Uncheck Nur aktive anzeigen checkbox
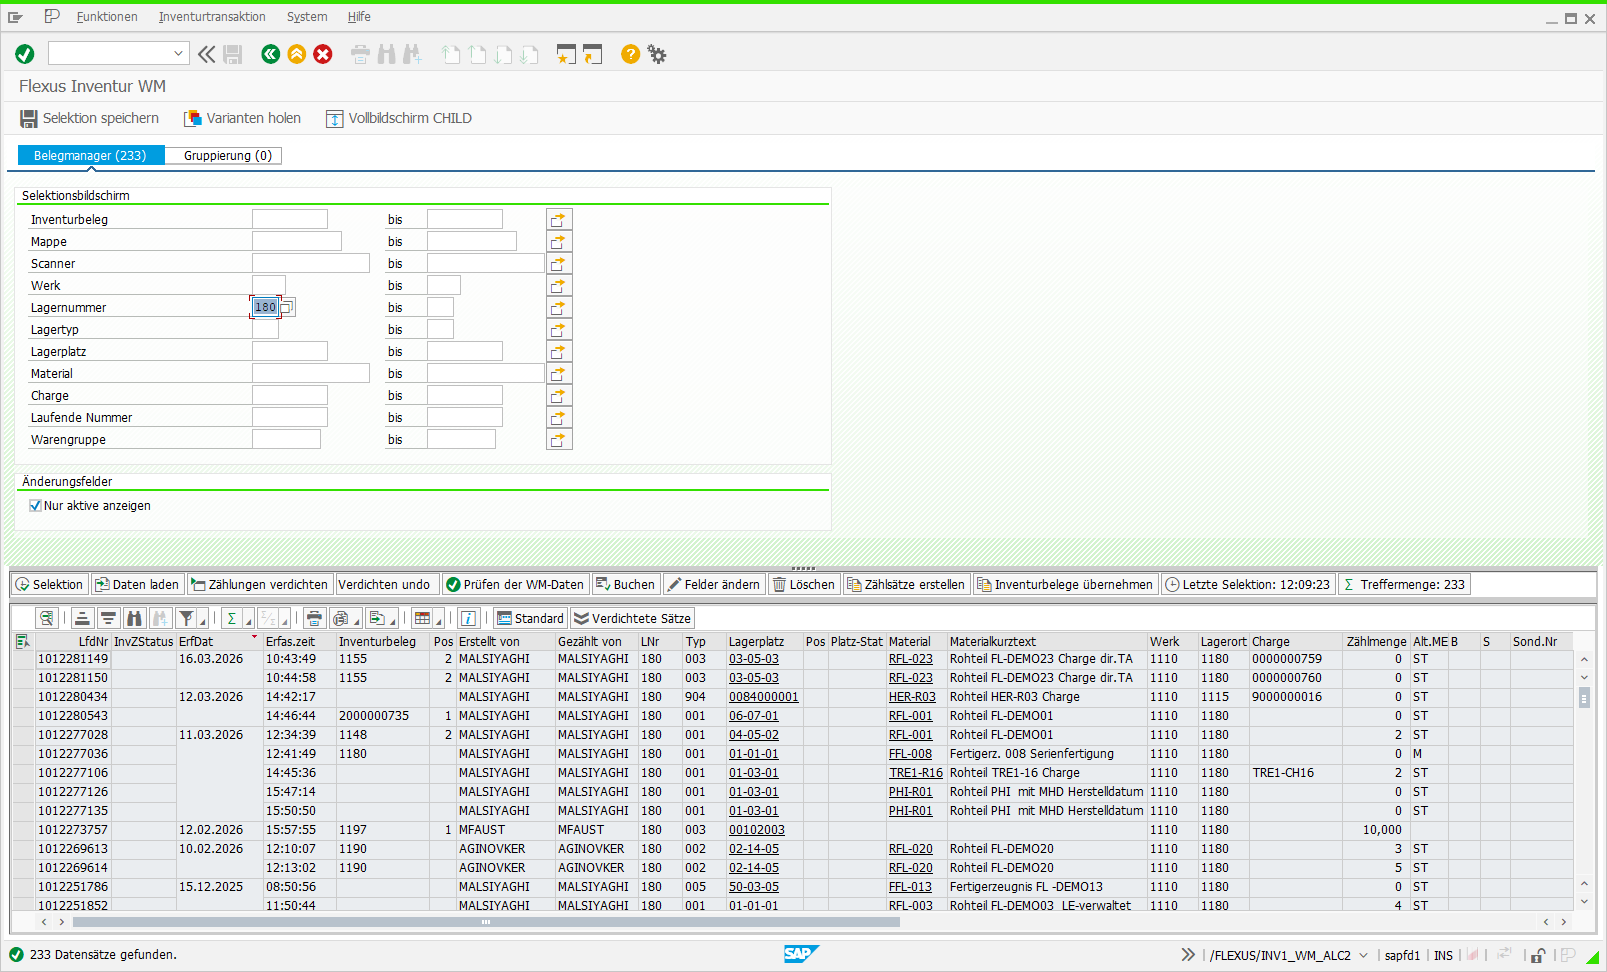Screen dimensions: 1607x972 click(36, 506)
